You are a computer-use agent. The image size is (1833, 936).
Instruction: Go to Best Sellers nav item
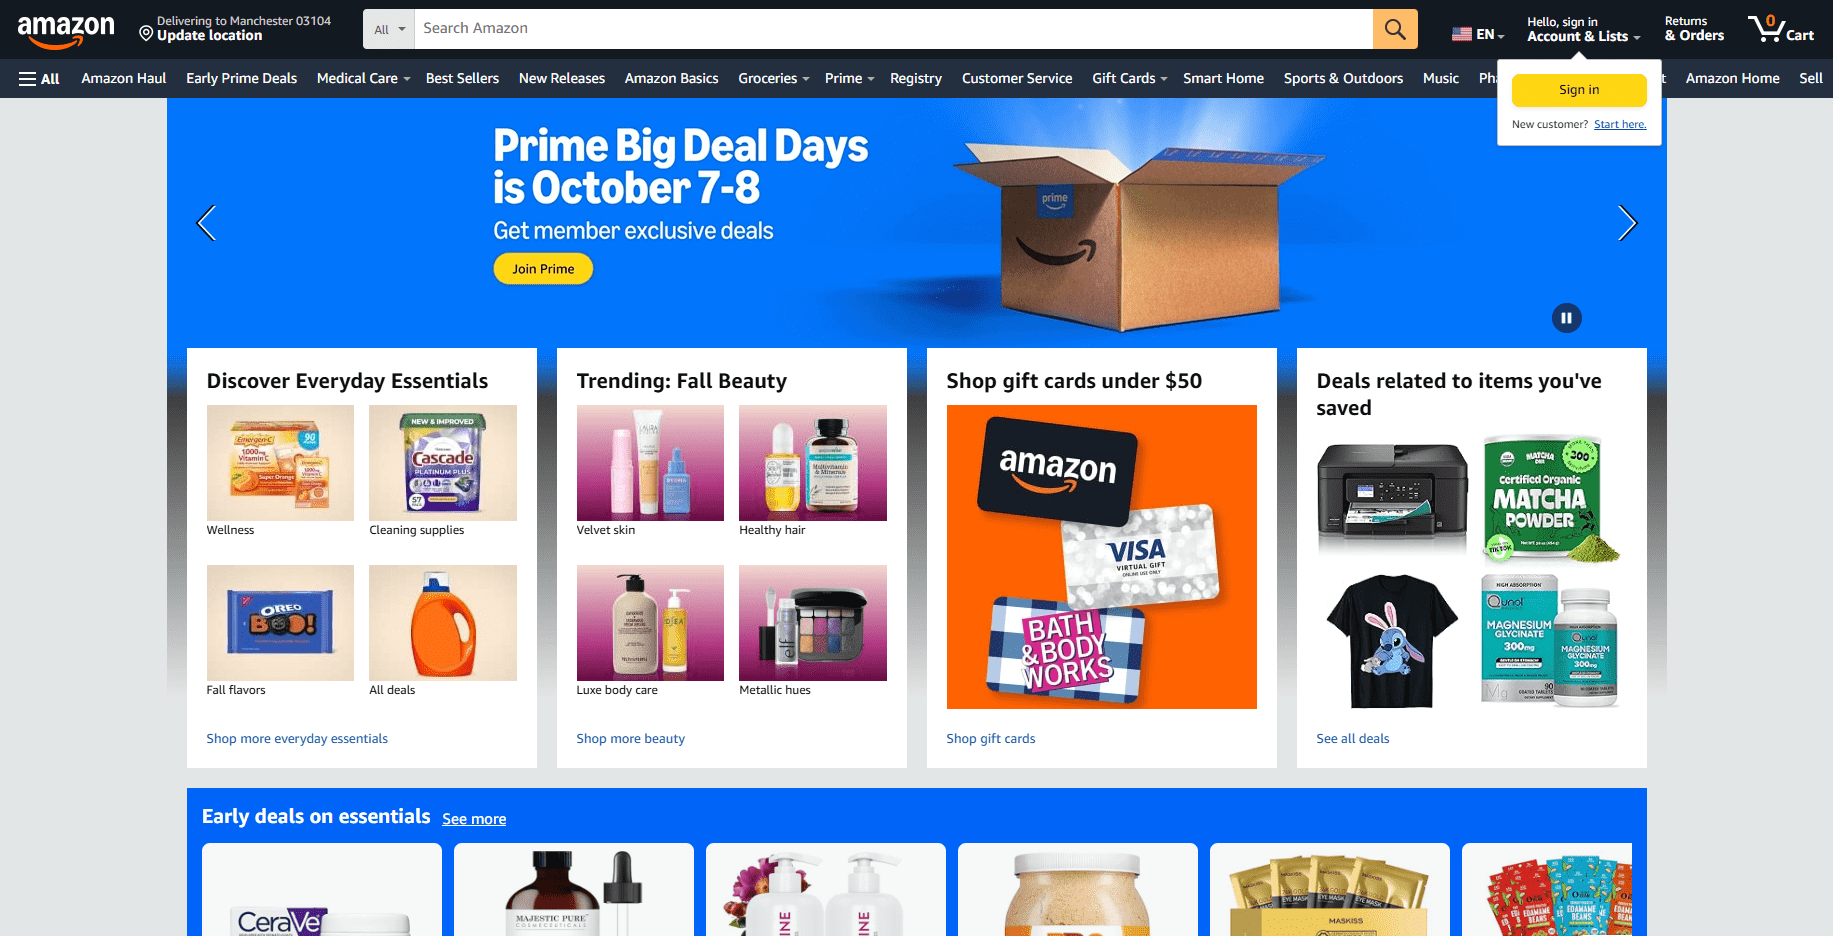(x=462, y=78)
